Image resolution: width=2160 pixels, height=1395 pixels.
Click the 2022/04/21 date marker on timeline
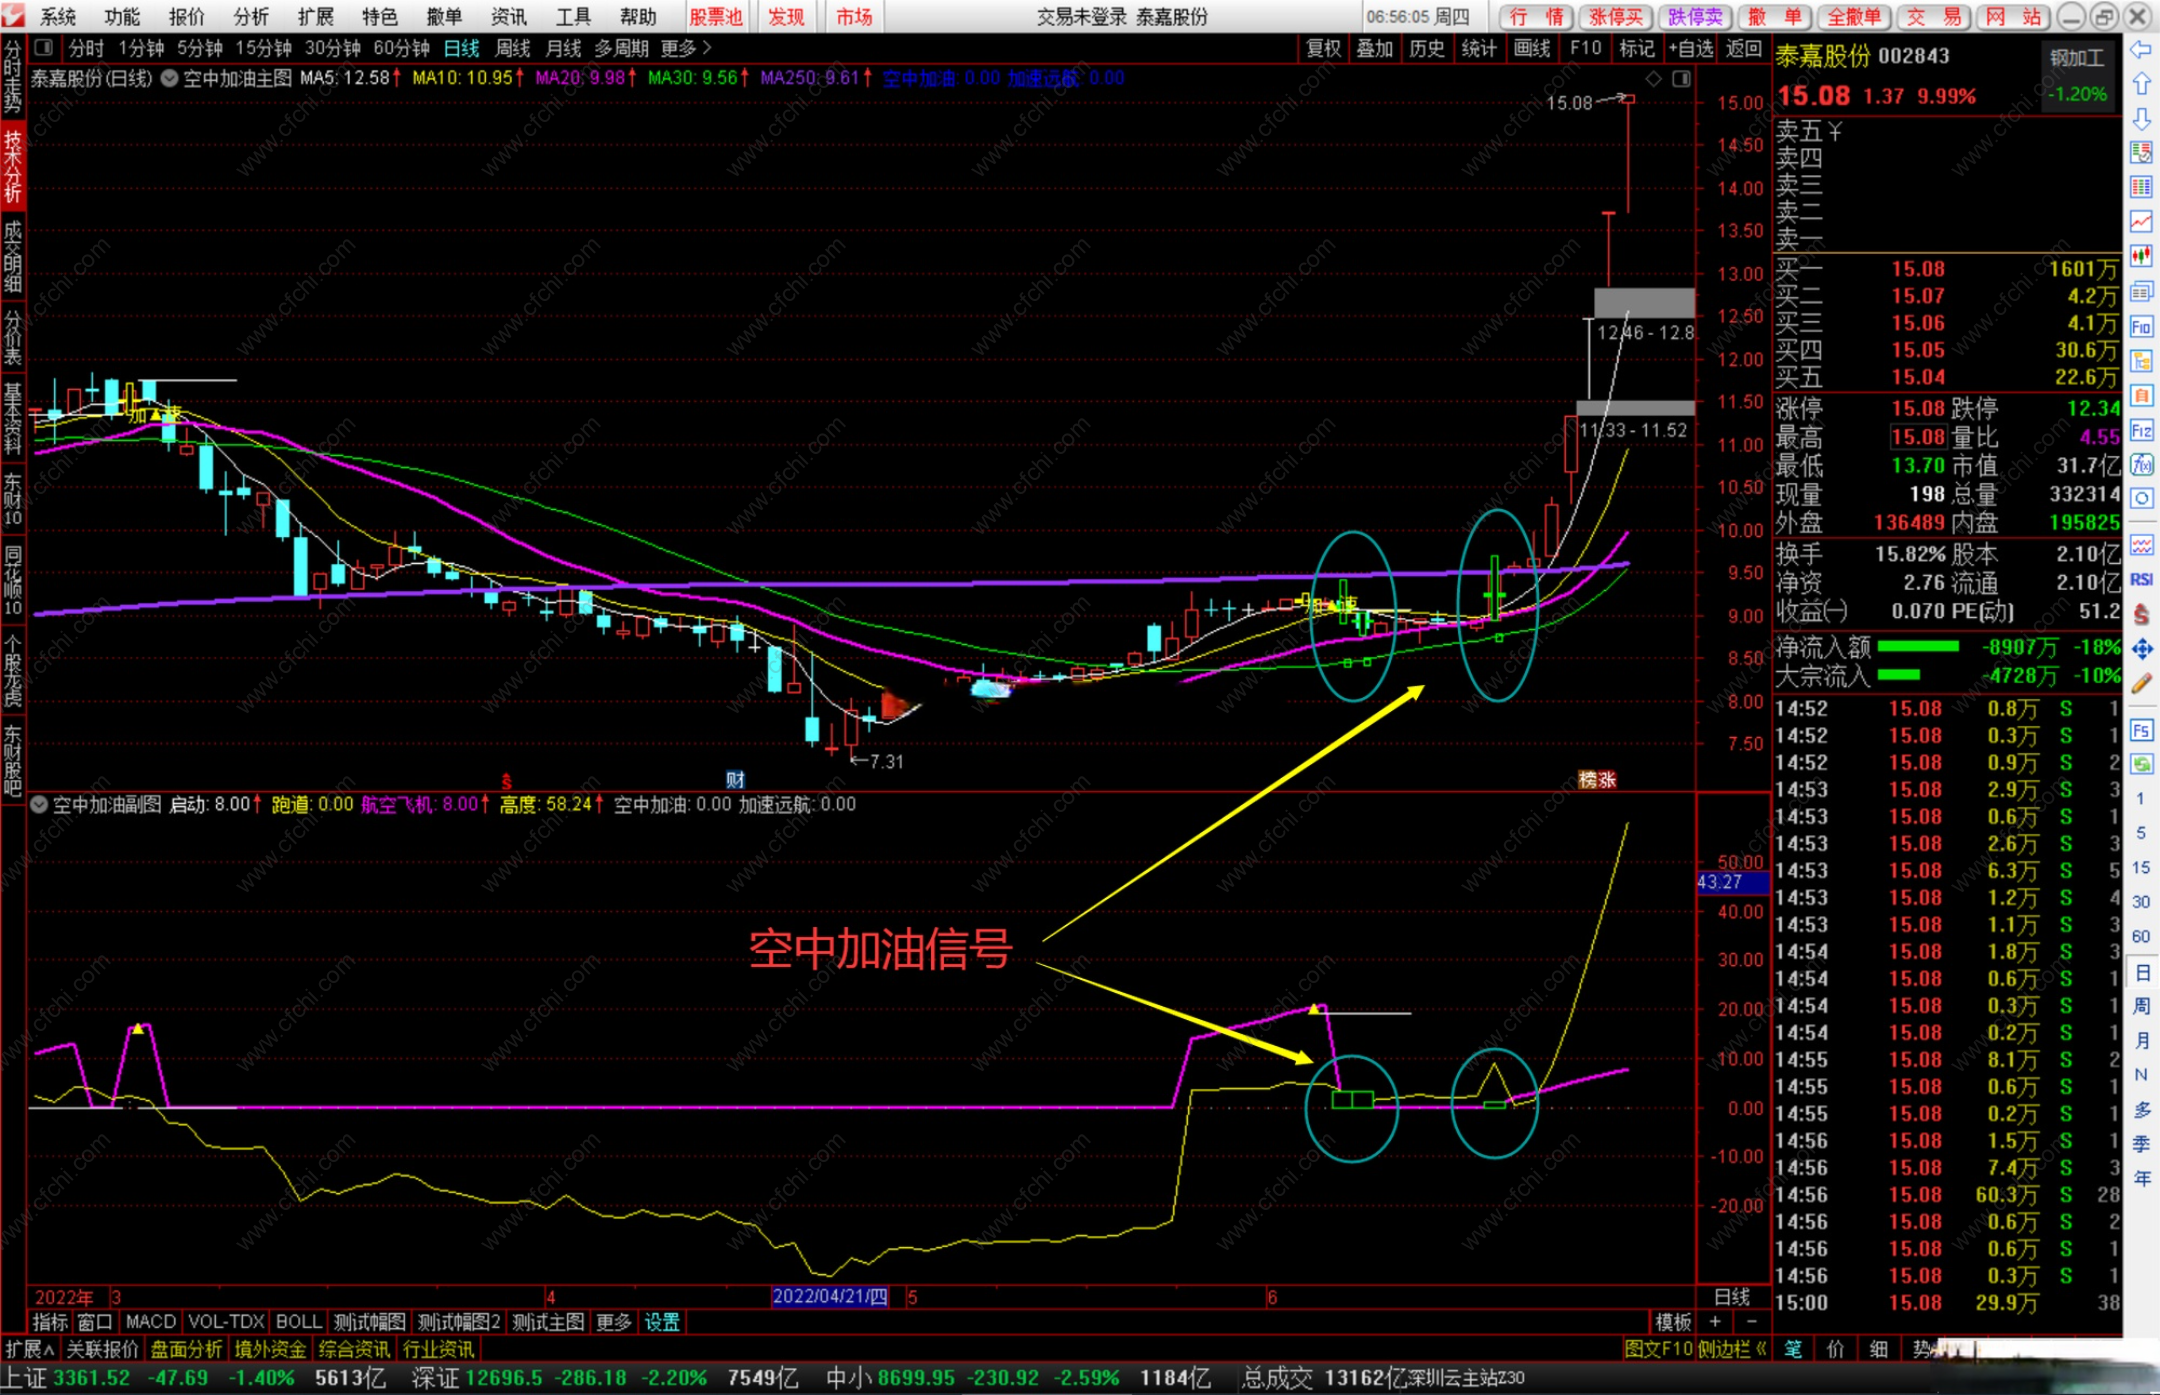click(829, 1297)
